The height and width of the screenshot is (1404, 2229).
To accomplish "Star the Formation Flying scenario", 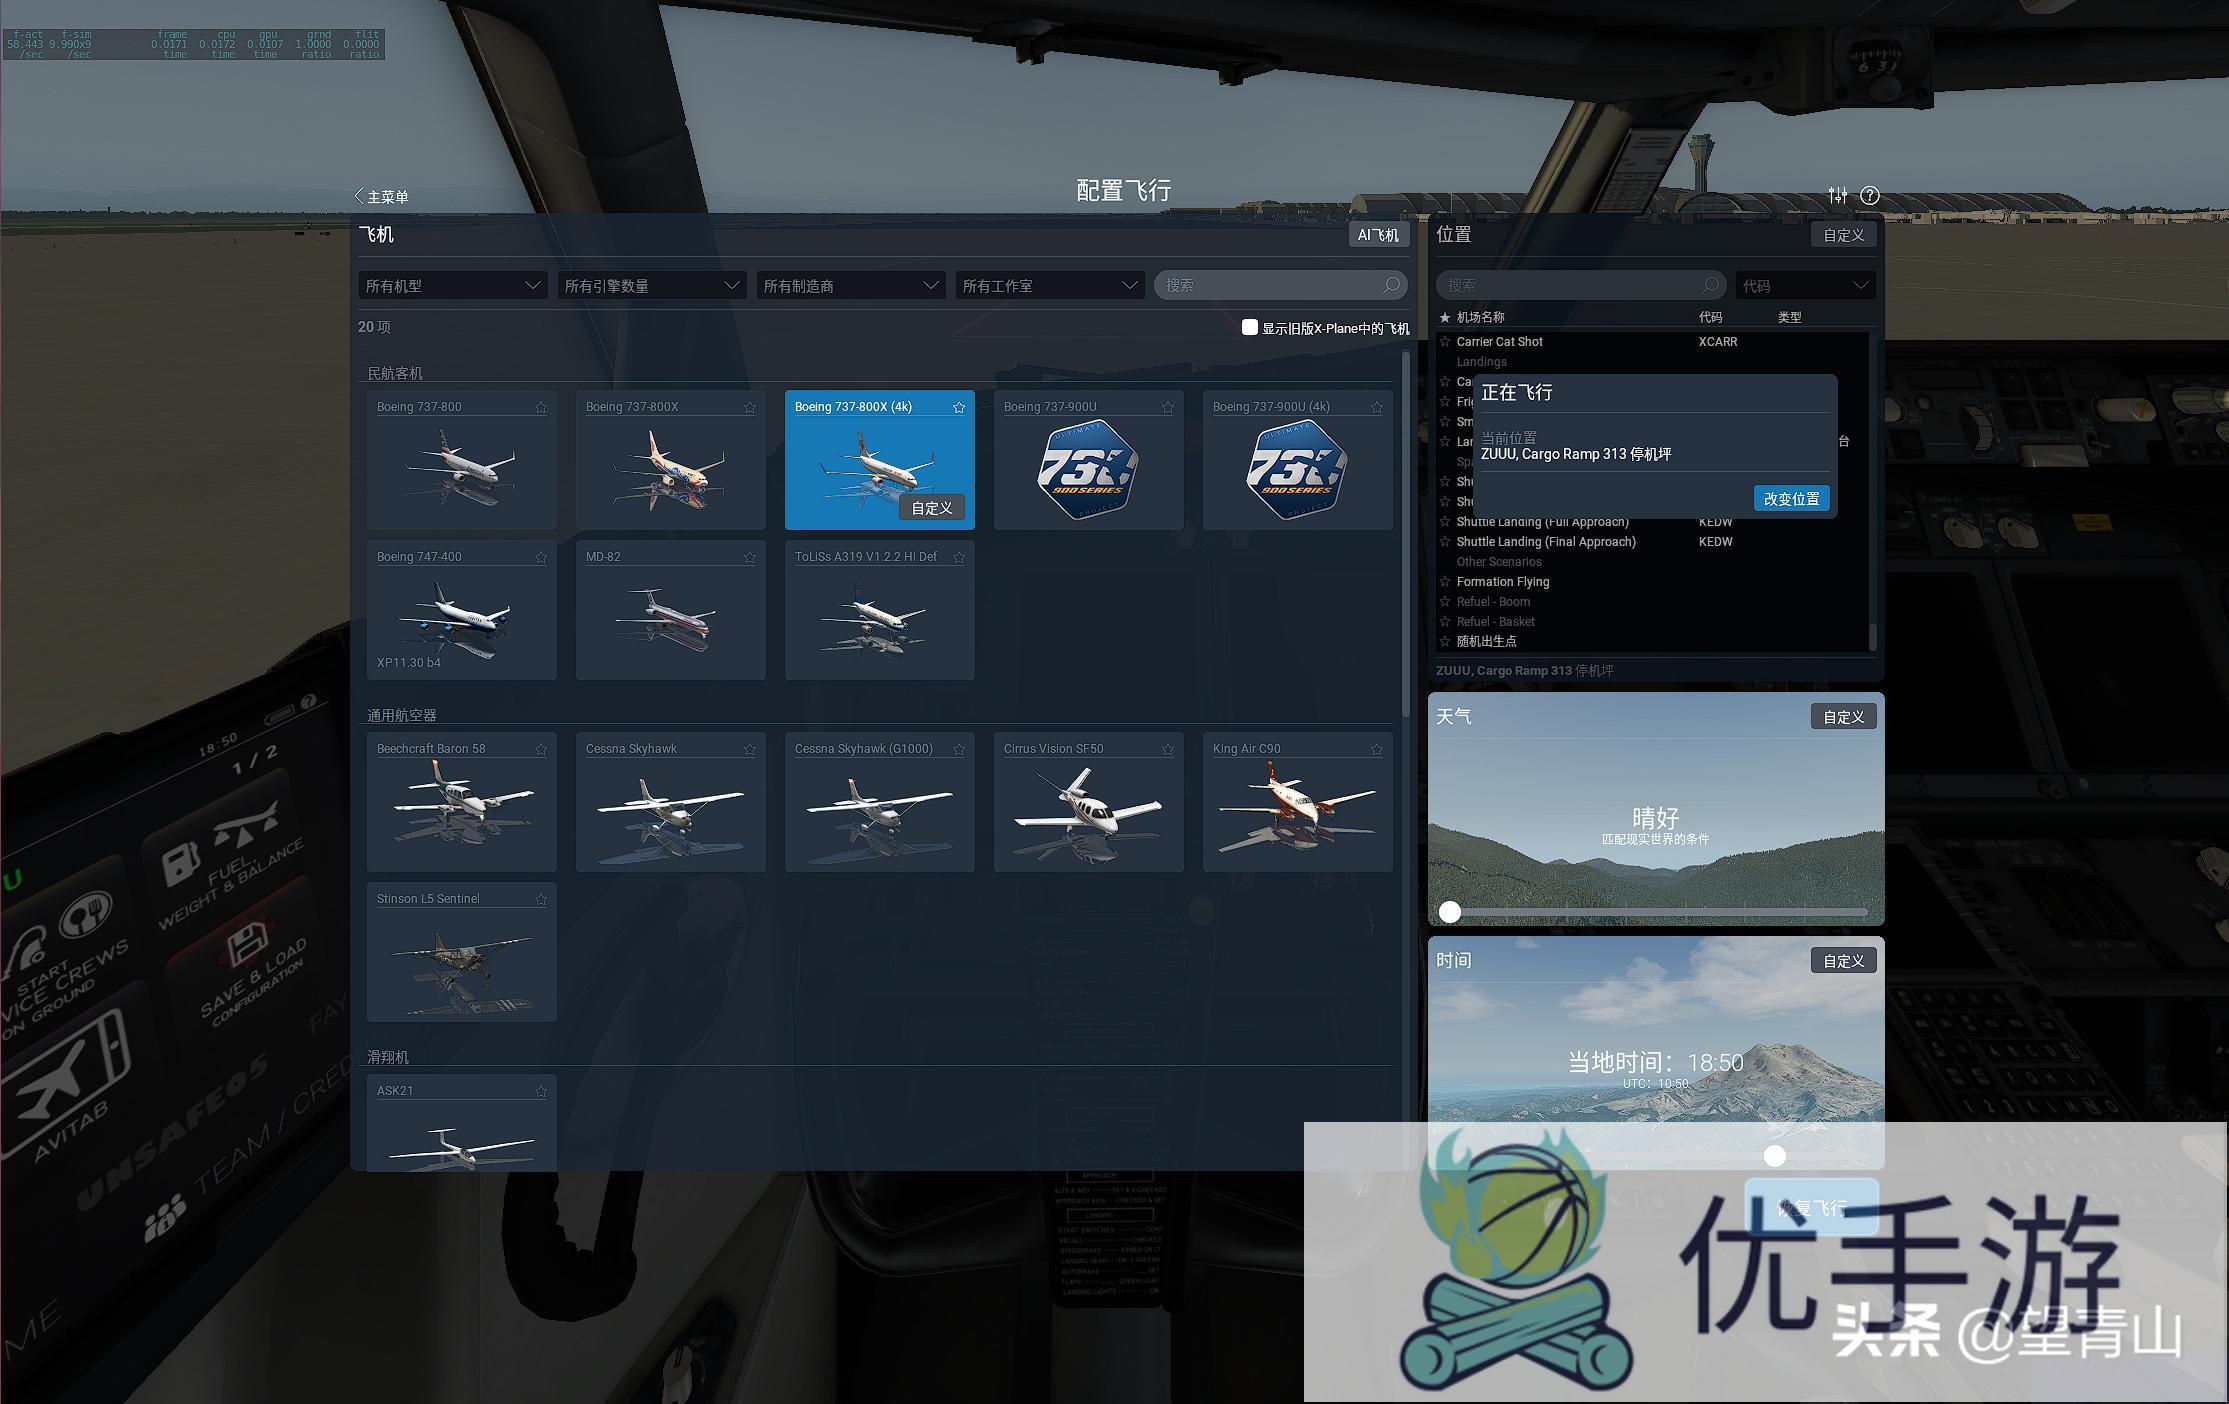I will point(1445,581).
